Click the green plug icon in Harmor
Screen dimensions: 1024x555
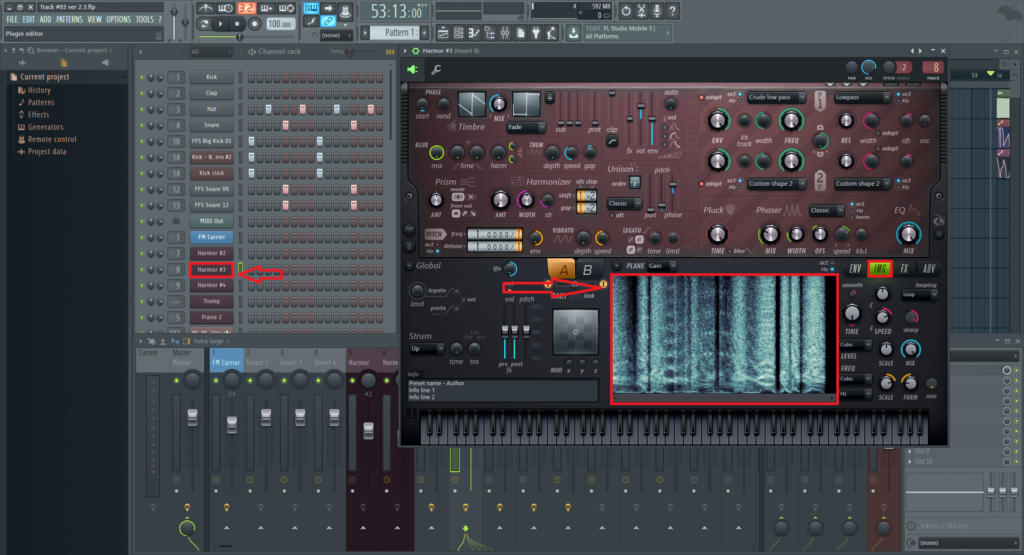click(x=413, y=69)
